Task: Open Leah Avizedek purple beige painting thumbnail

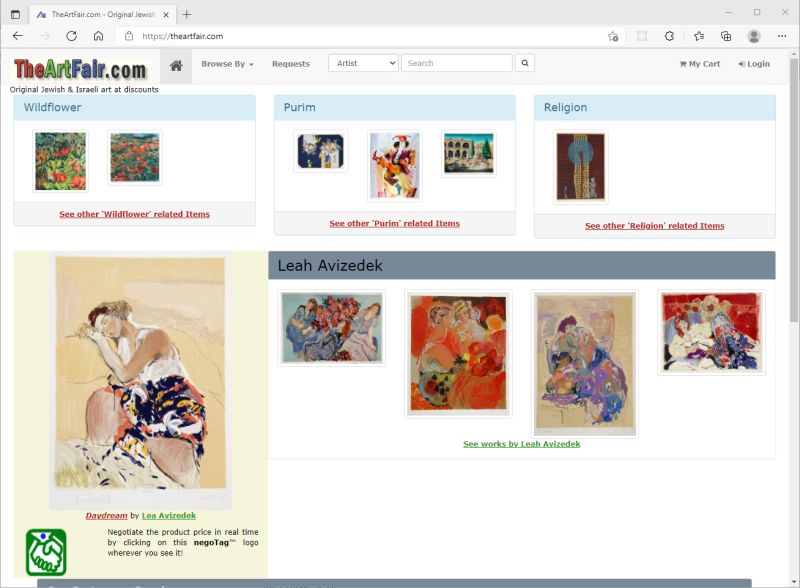Action: 585,364
